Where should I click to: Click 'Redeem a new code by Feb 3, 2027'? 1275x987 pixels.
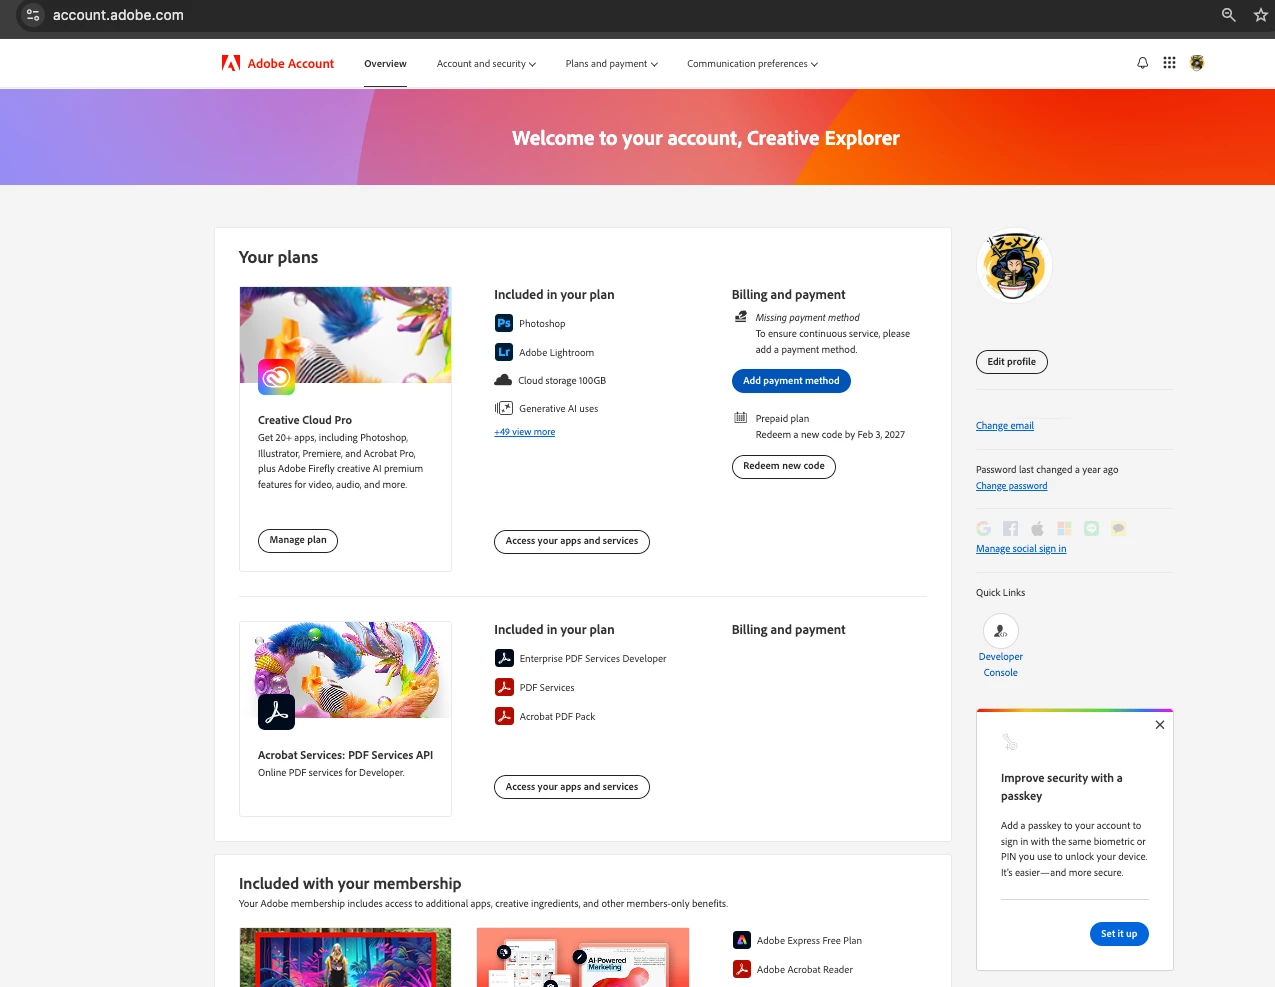point(830,435)
